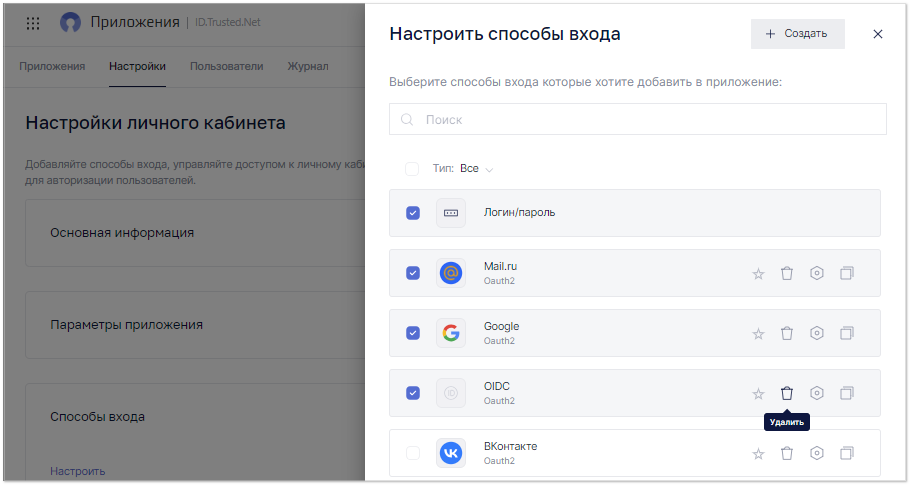The width and height of the screenshot is (910, 485).
Task: Click the OIDC row name text
Action: 497,386
